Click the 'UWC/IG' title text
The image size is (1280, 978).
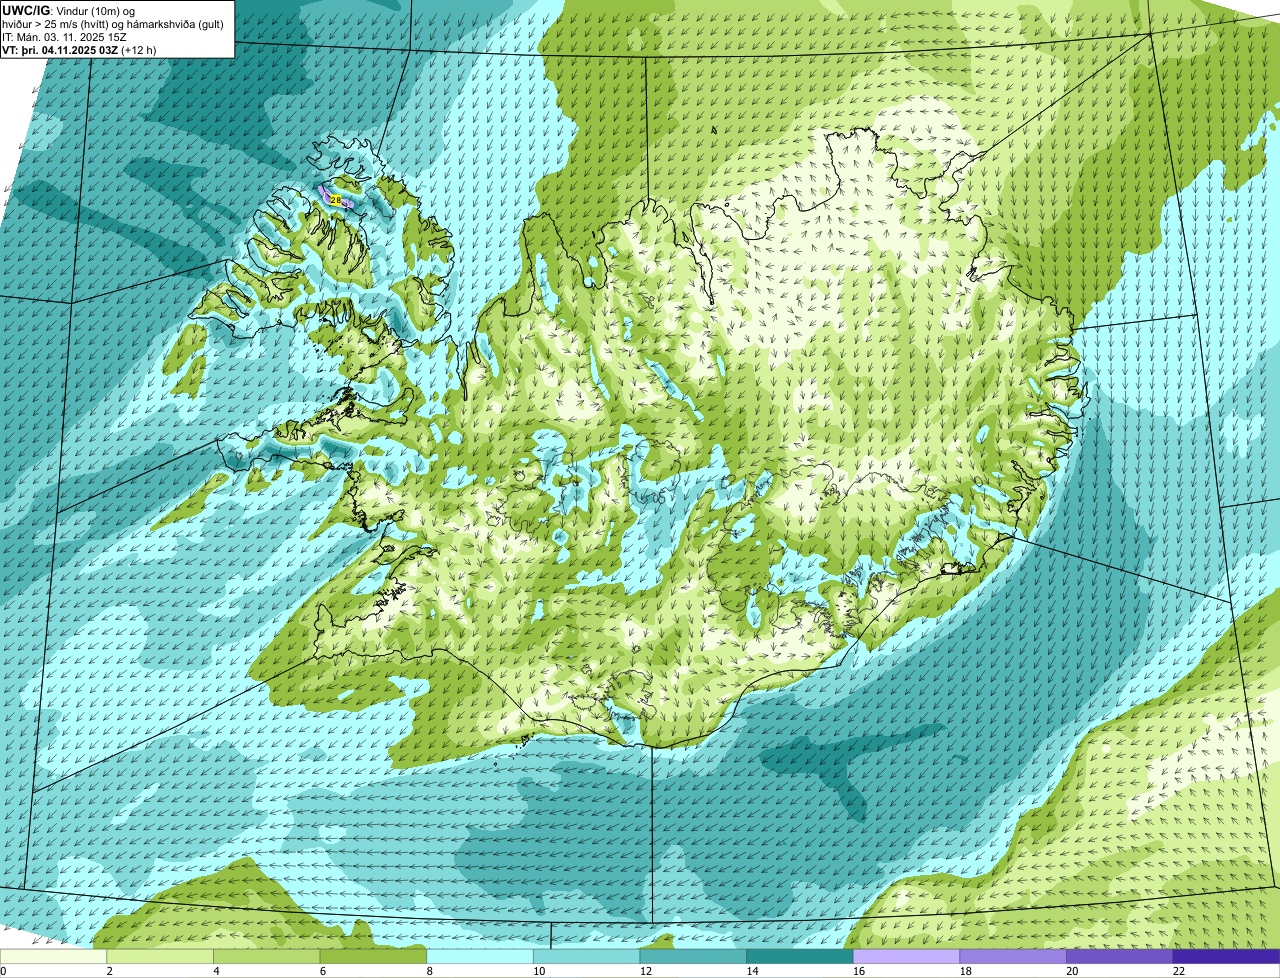pos(26,10)
